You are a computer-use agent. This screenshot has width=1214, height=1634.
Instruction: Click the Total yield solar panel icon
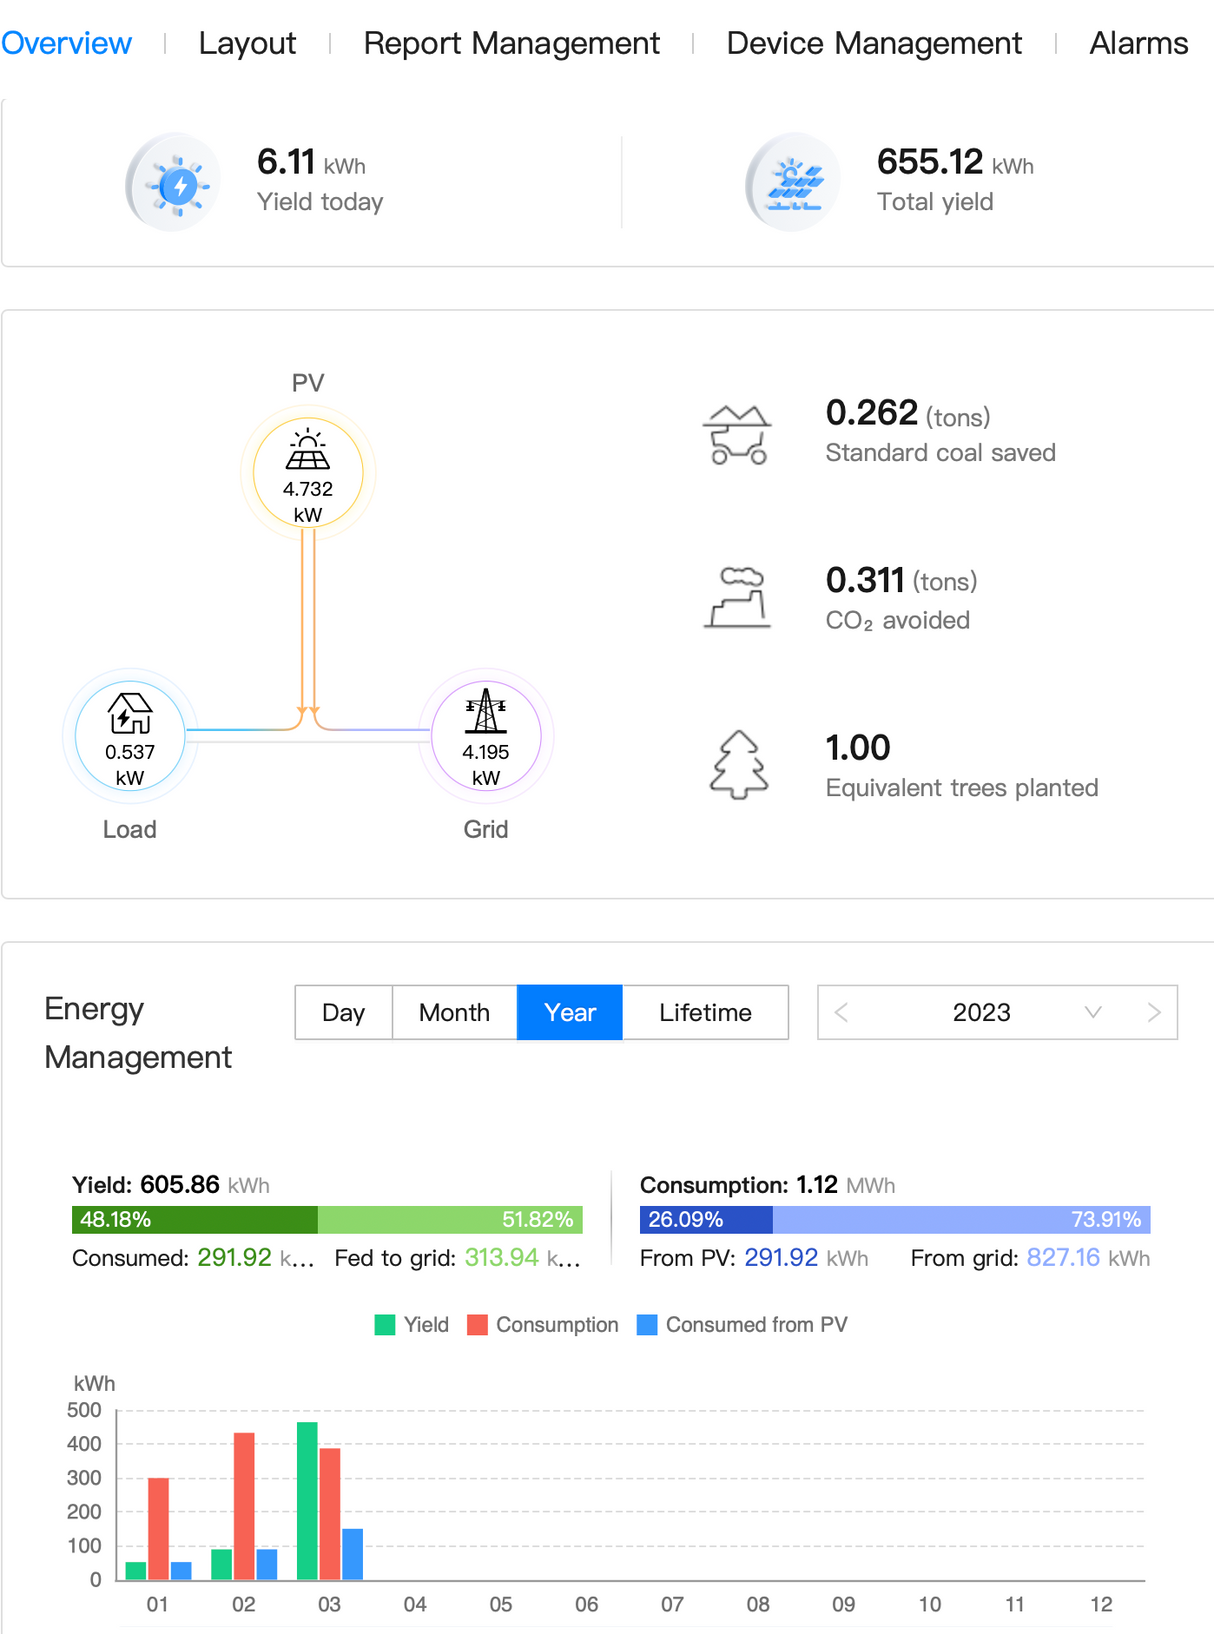[x=795, y=184]
